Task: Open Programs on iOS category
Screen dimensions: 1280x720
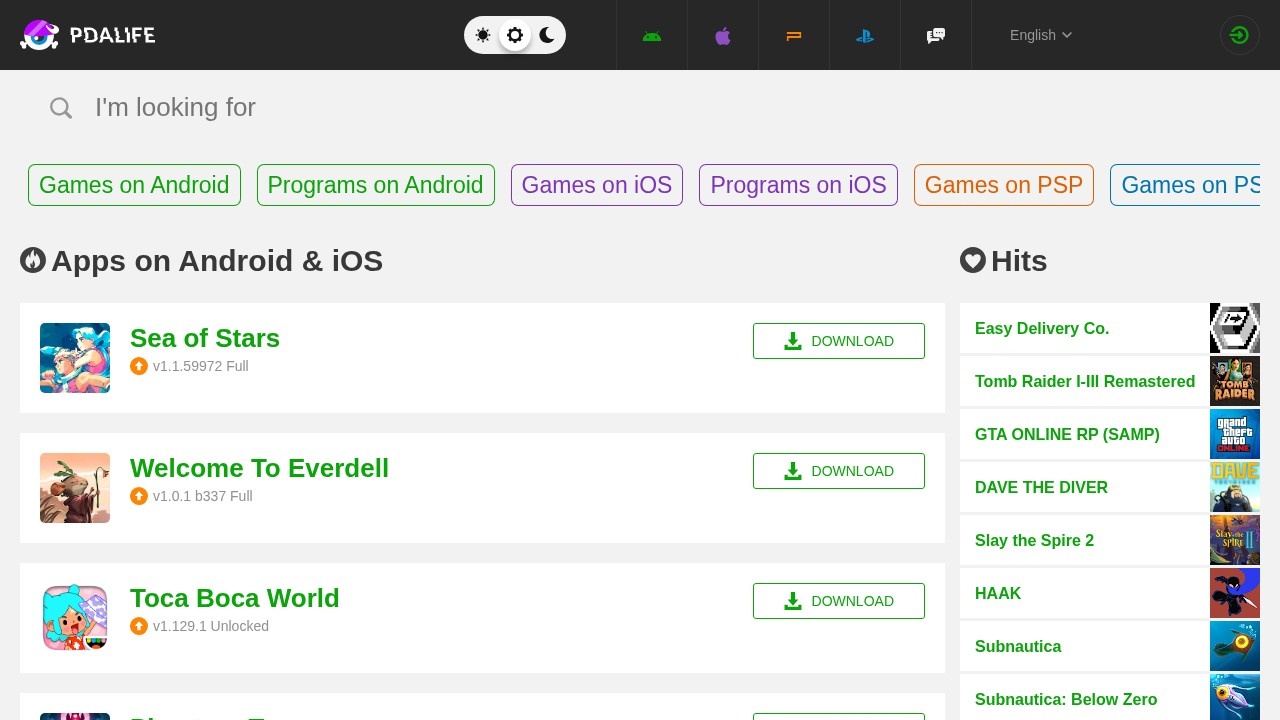Action: [798, 185]
